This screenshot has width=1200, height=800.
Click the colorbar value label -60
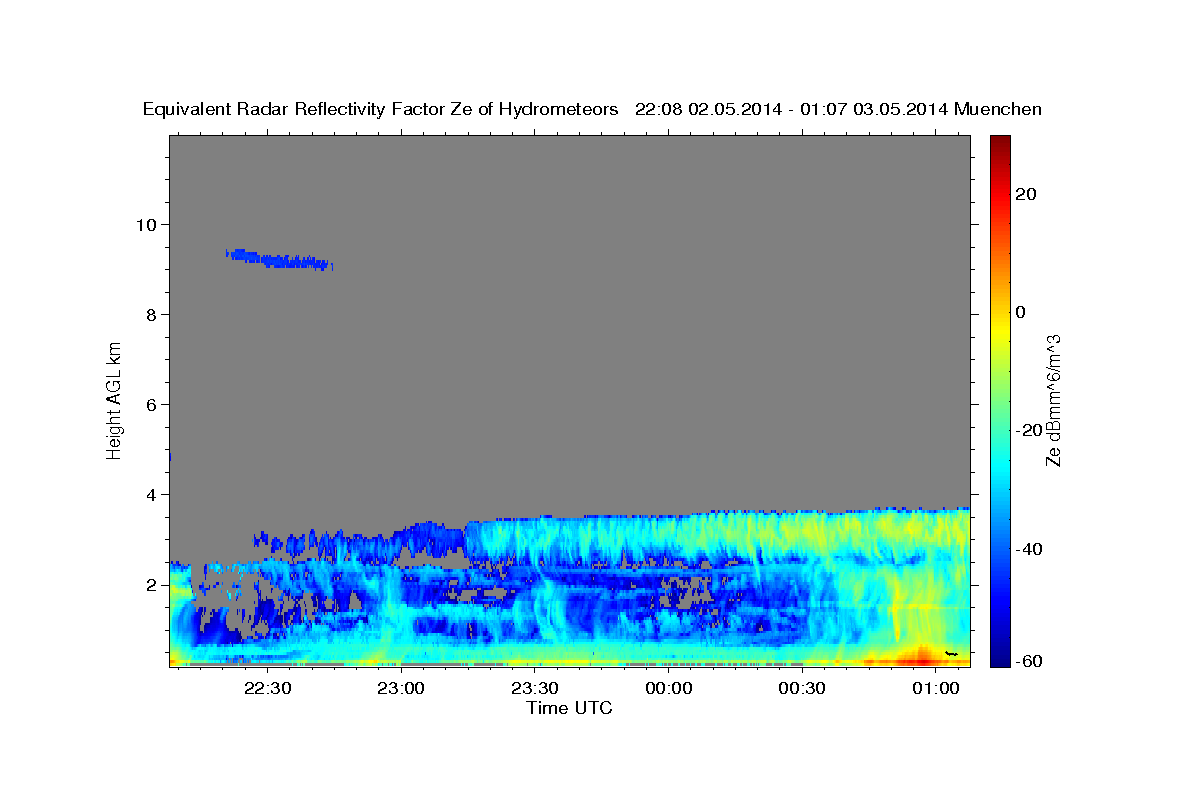1028,661
